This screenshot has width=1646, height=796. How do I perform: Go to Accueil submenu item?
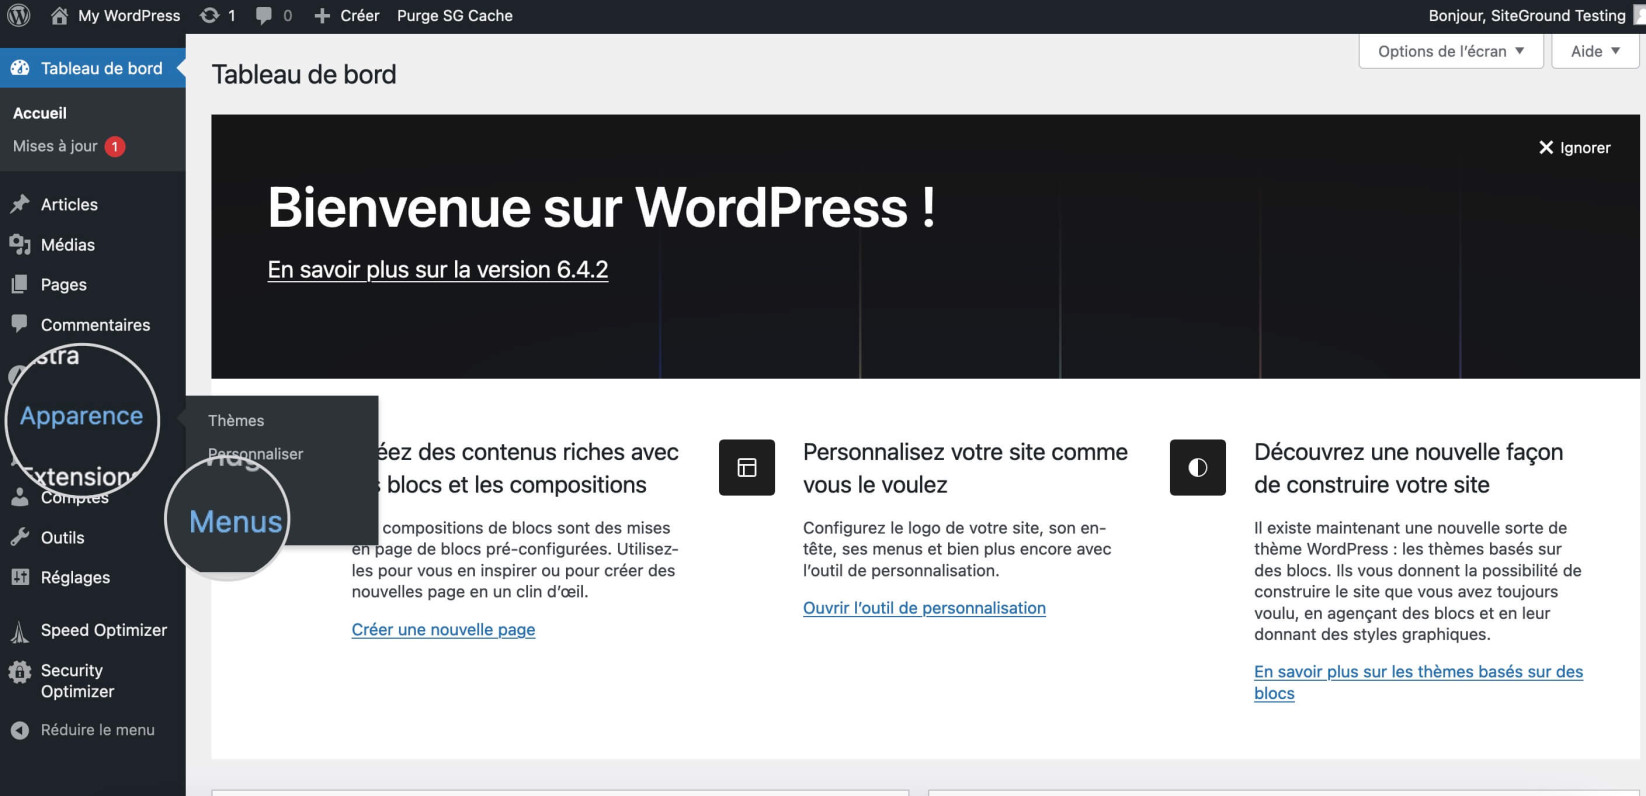coord(40,113)
